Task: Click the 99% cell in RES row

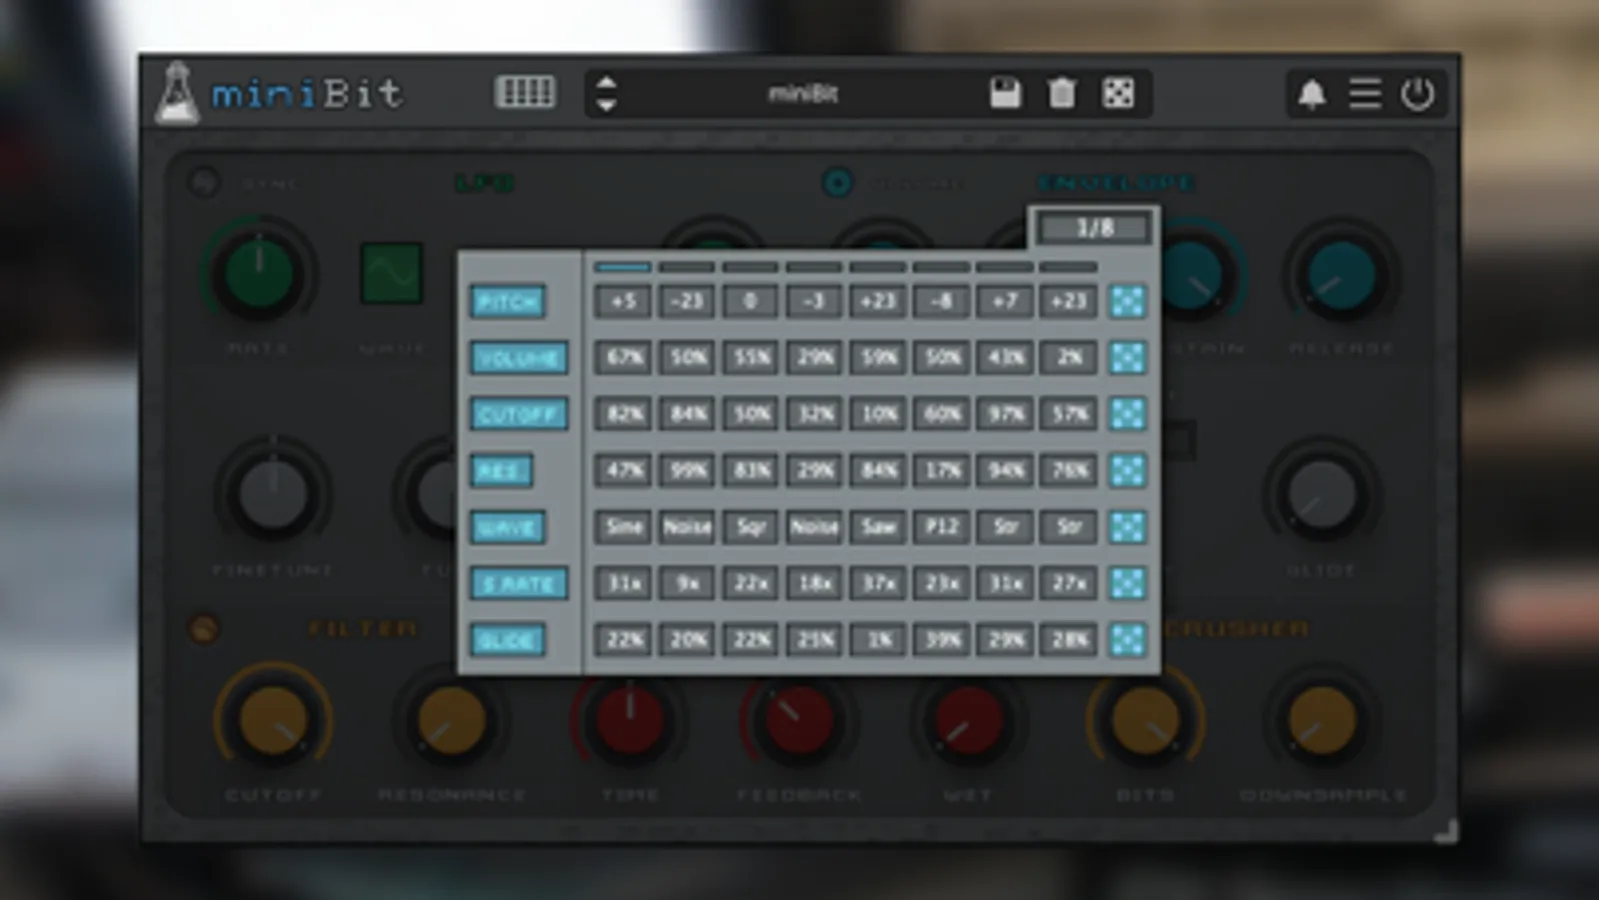Action: click(x=687, y=470)
